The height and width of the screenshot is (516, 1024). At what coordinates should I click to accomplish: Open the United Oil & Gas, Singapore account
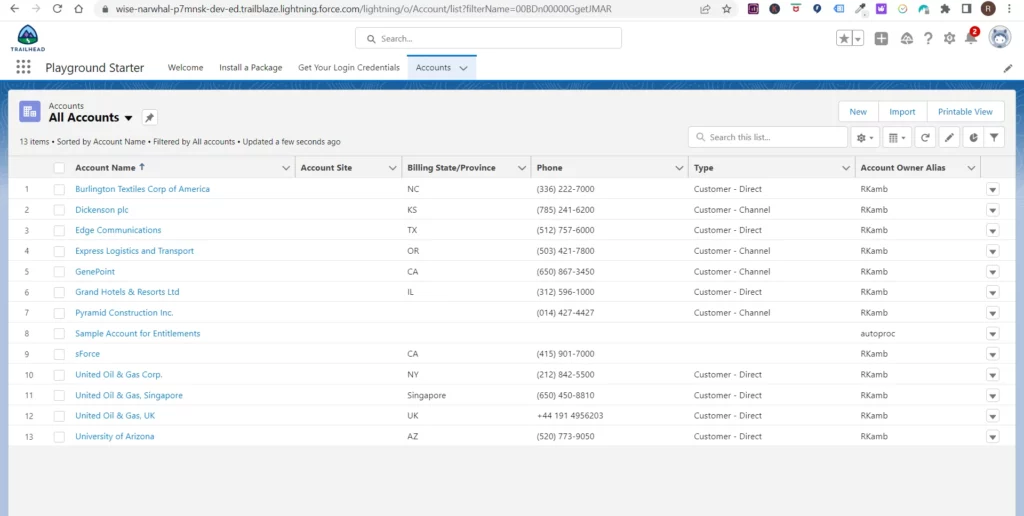[x=129, y=395]
